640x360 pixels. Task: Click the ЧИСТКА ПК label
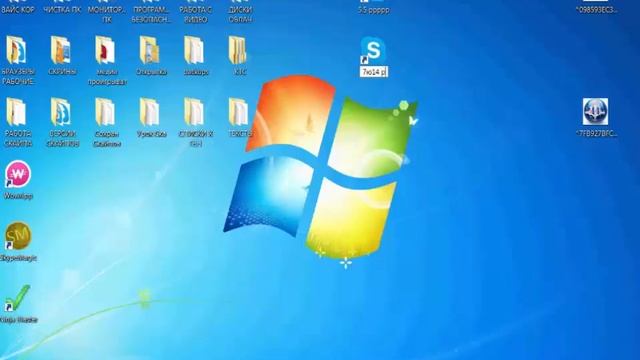62,9
